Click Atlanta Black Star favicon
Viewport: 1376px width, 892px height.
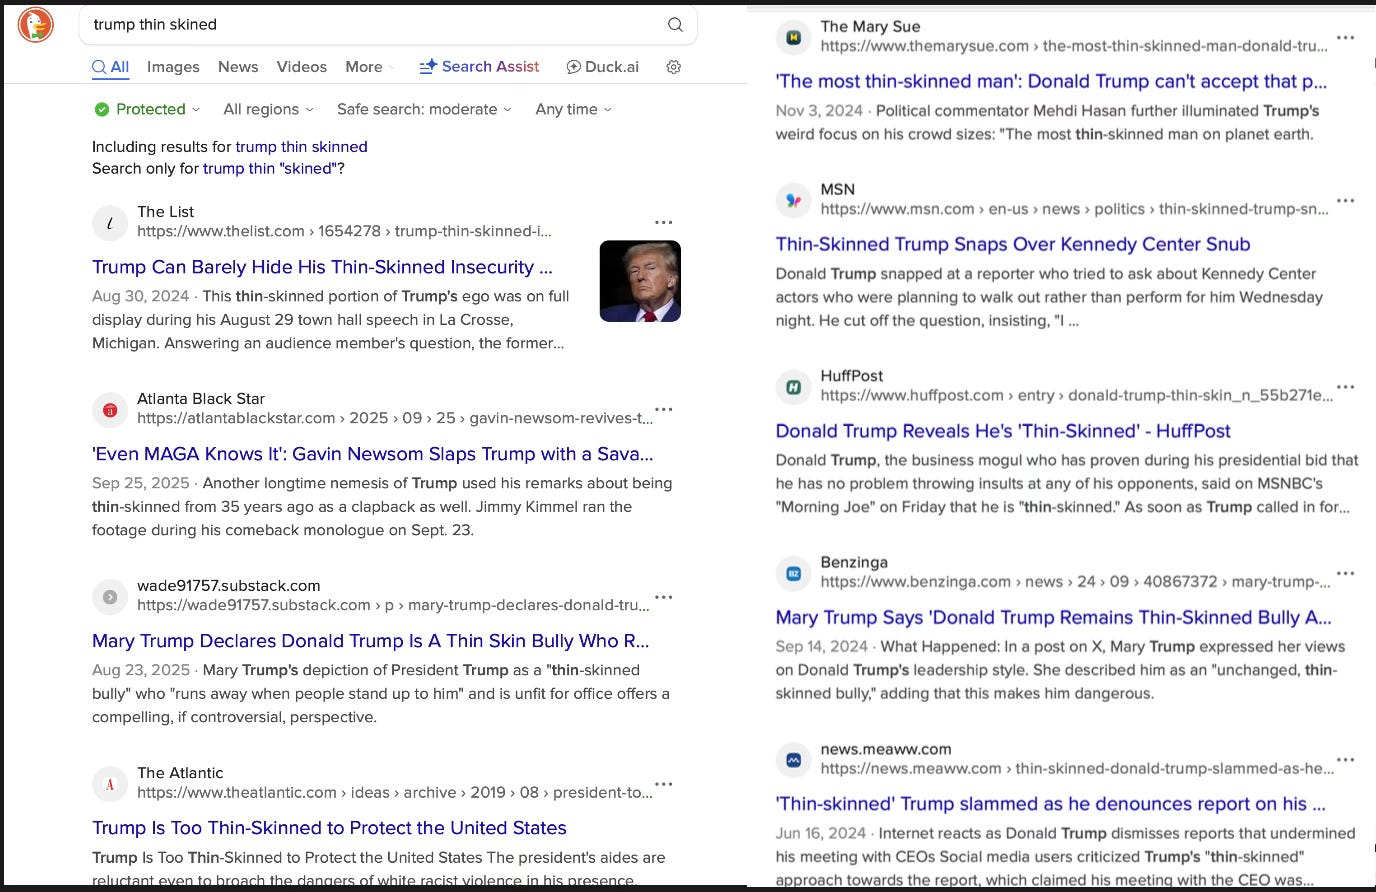coord(110,410)
